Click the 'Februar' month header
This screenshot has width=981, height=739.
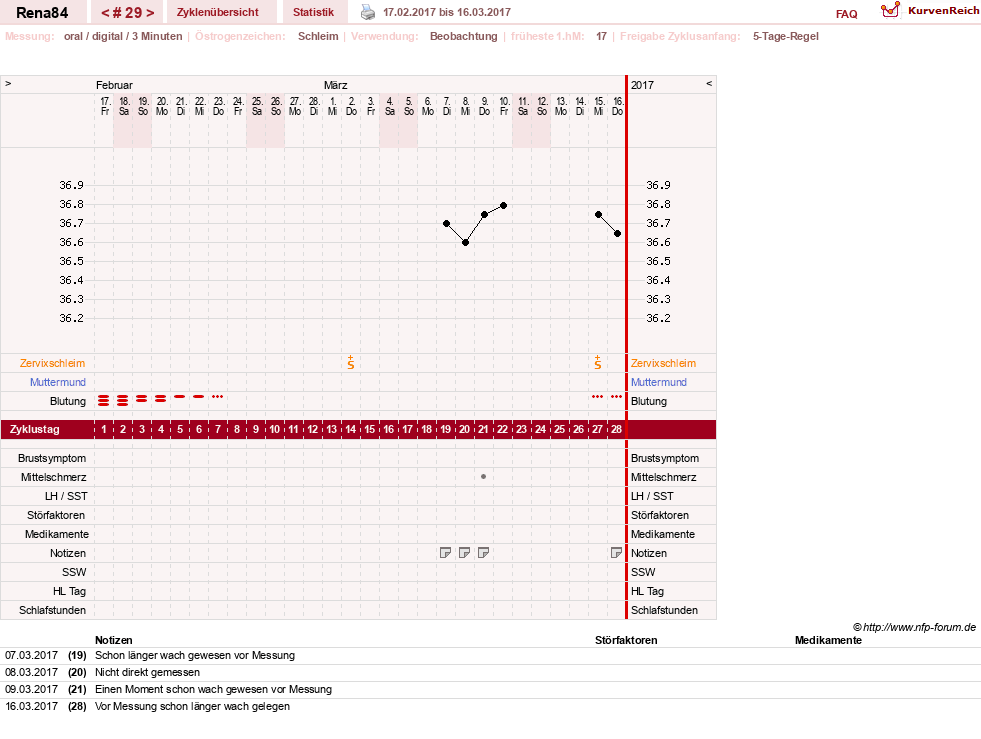click(114, 85)
